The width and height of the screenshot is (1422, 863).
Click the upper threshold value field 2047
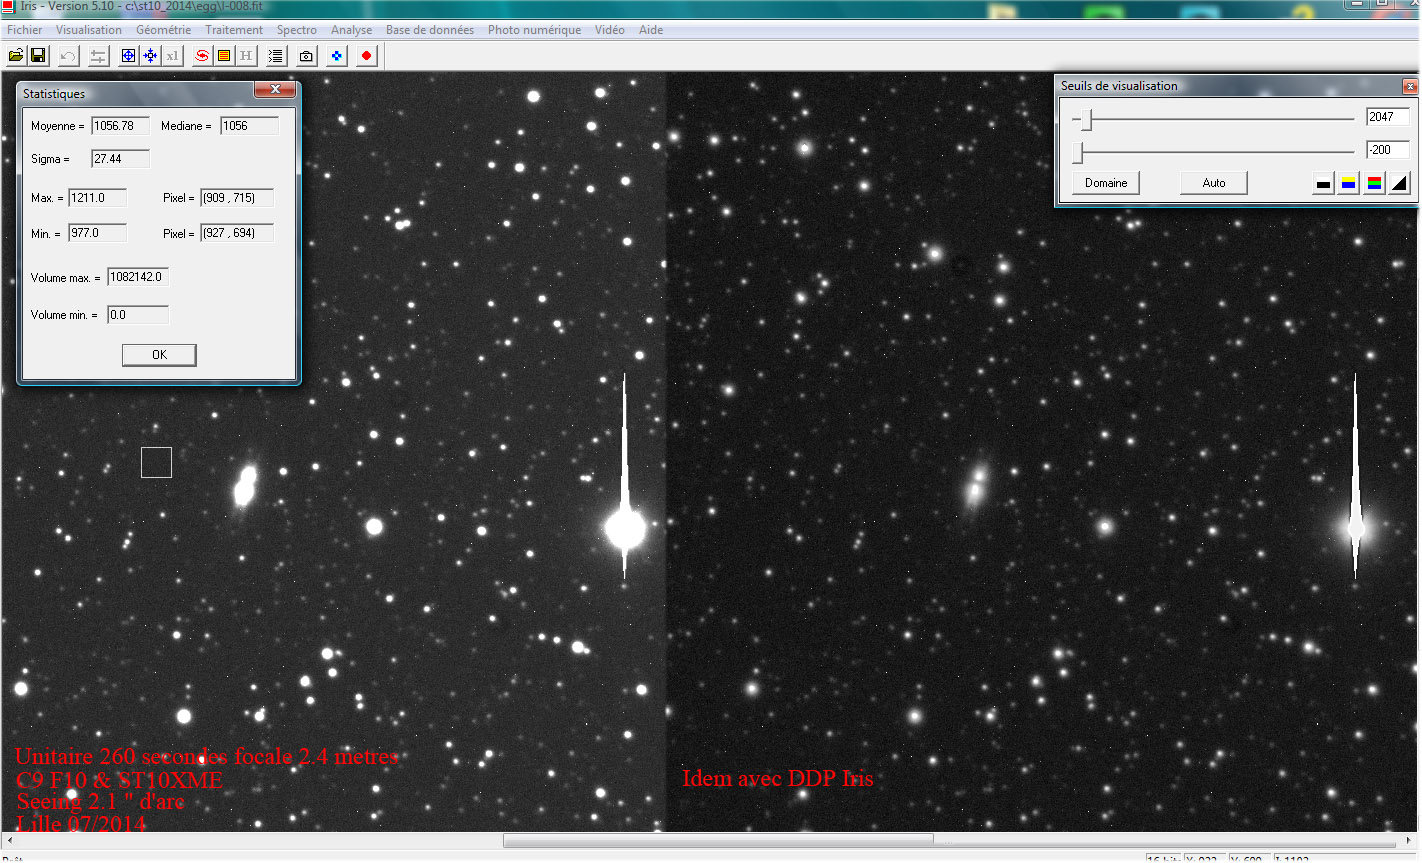coord(1388,117)
